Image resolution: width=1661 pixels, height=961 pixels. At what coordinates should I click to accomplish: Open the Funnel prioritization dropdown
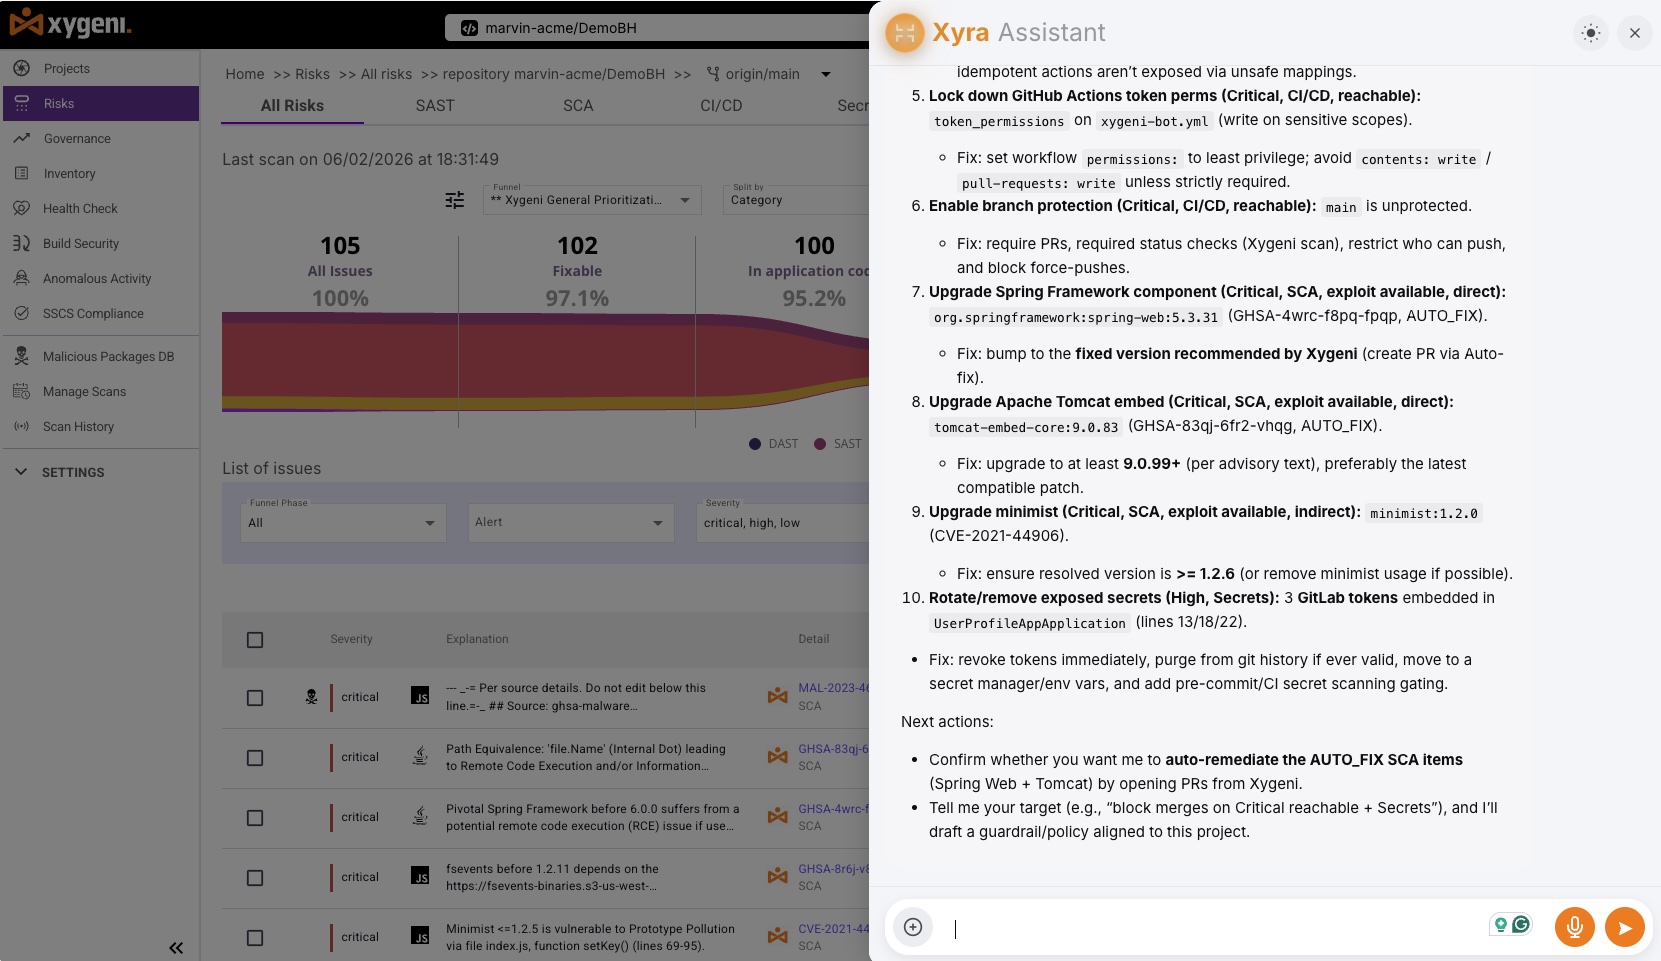591,199
